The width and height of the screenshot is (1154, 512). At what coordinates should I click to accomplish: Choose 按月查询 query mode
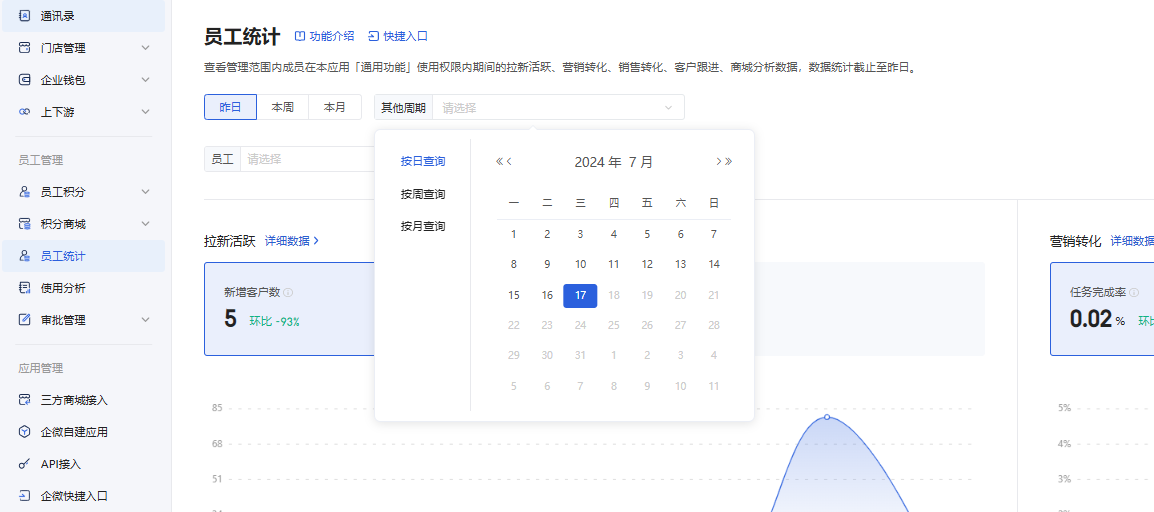[x=423, y=227]
